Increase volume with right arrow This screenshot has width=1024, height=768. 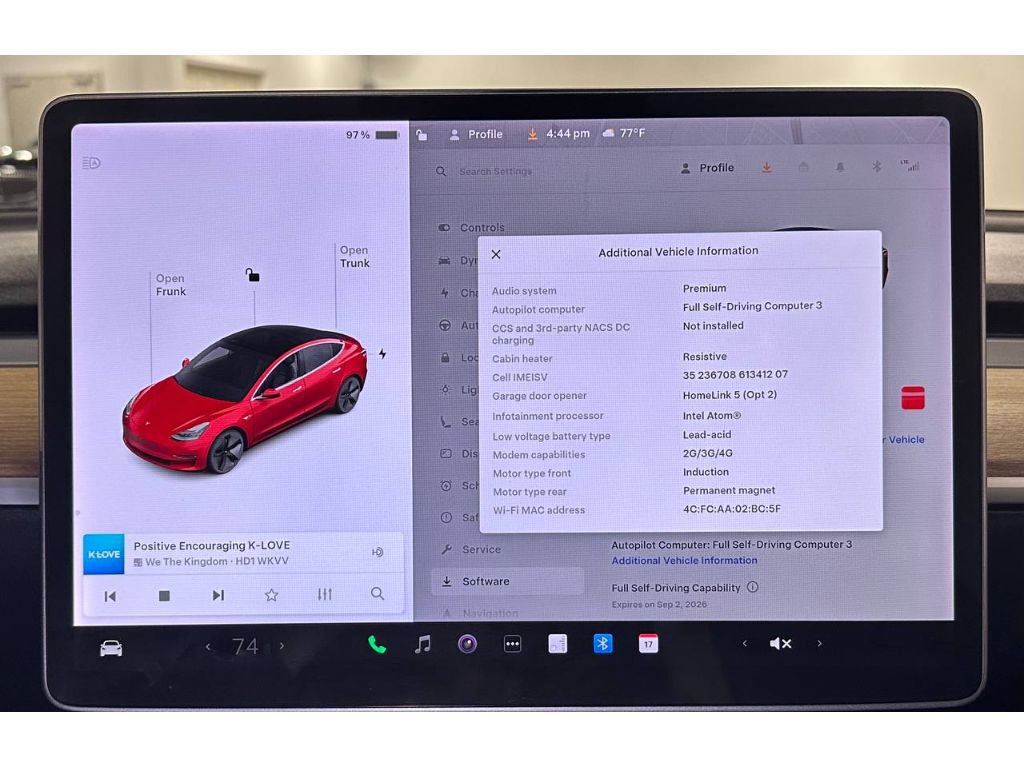[819, 643]
